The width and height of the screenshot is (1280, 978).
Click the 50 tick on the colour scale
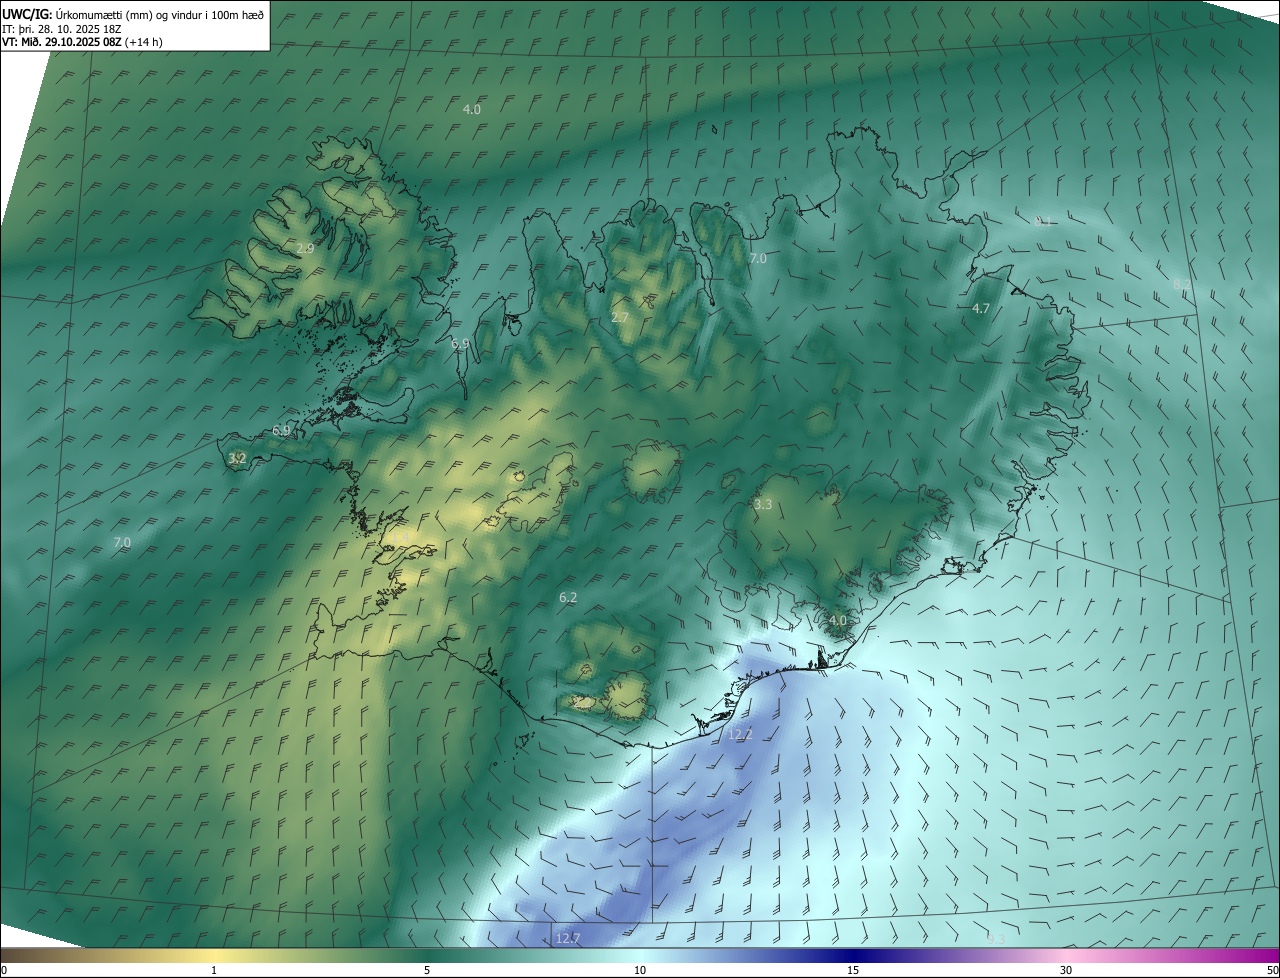(1272, 971)
